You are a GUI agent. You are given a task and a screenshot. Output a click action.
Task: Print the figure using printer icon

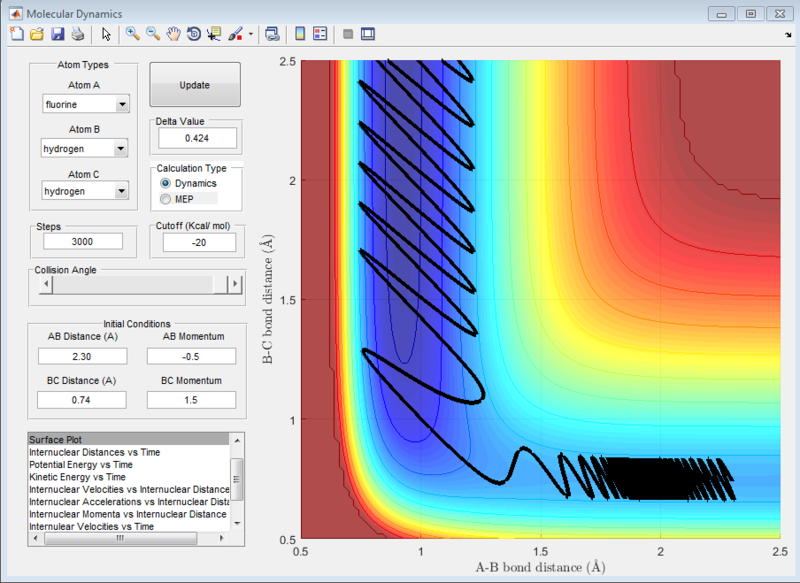(77, 34)
